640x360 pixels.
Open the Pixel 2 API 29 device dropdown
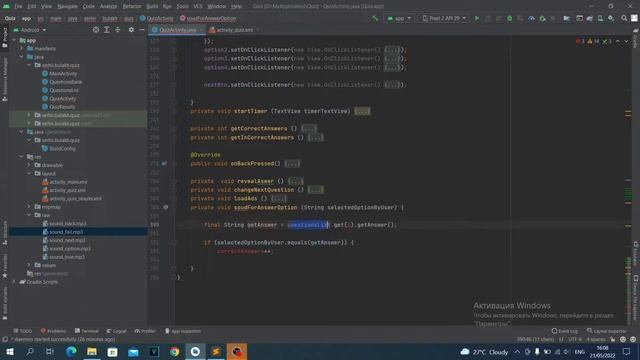coord(444,18)
